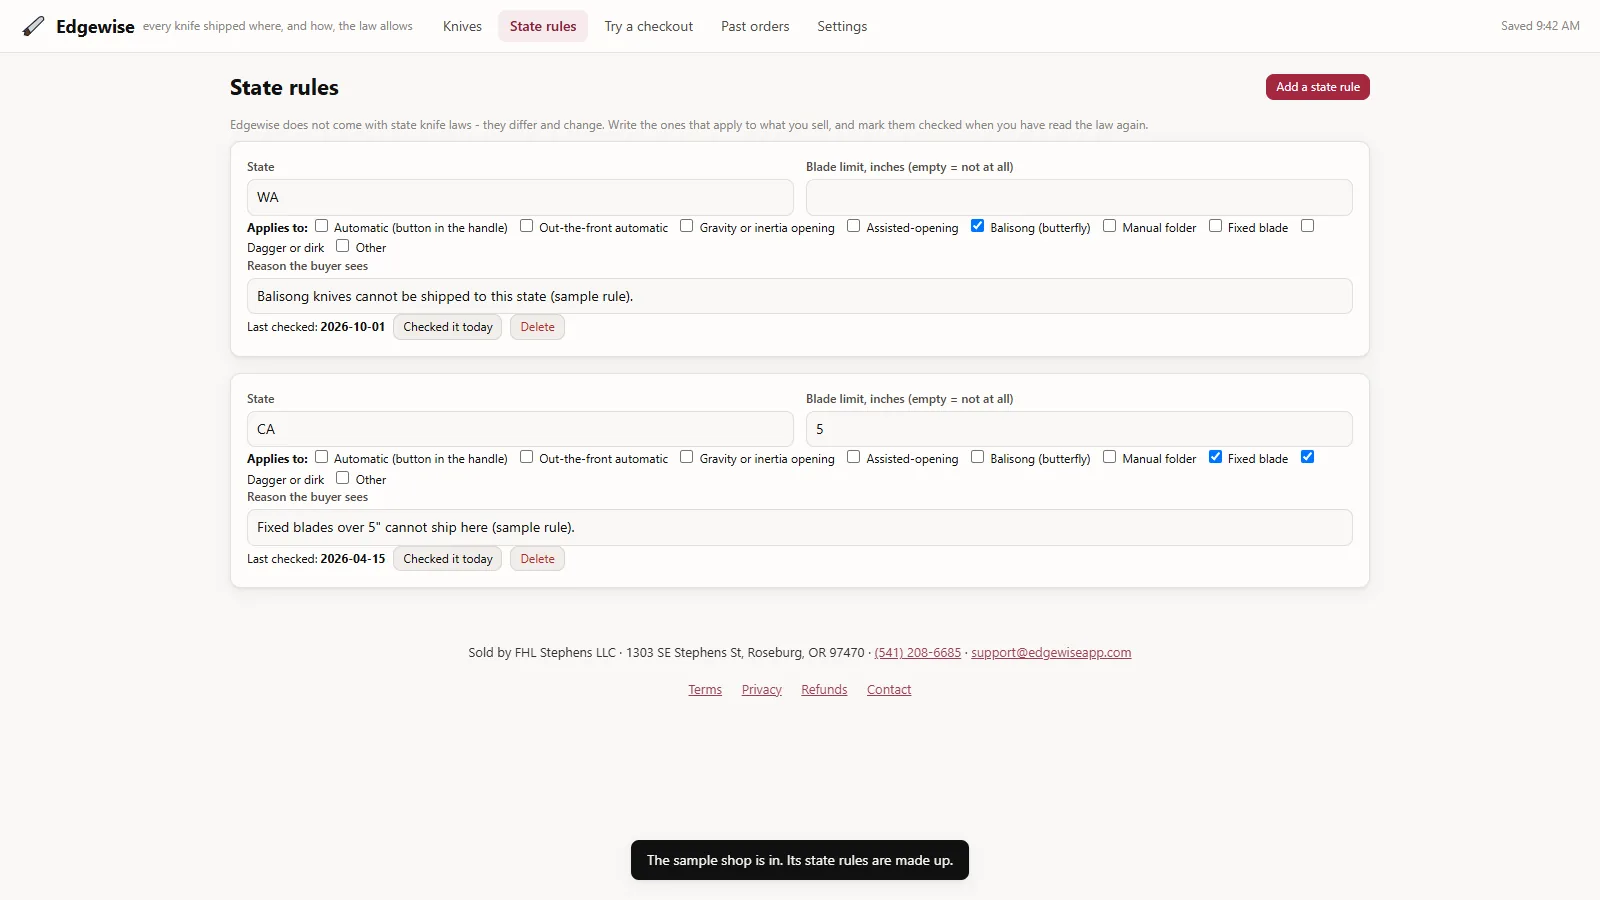This screenshot has width=1600, height=900.
Task: Check Out-the-front automatic for CA rule
Action: (526, 457)
